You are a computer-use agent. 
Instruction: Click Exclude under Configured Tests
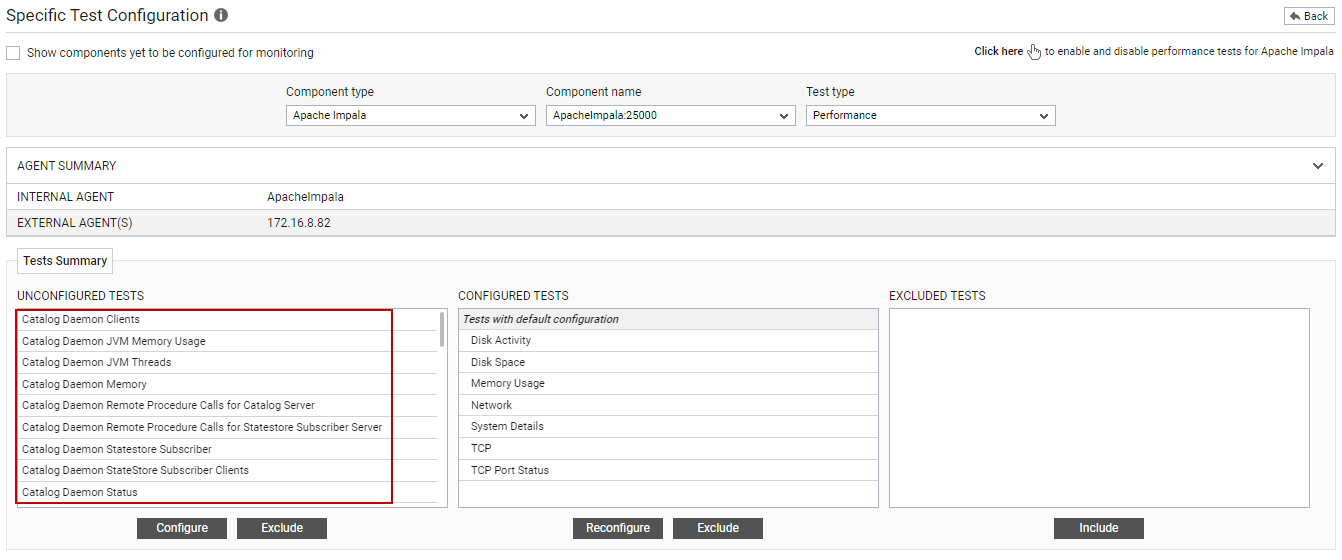click(718, 528)
